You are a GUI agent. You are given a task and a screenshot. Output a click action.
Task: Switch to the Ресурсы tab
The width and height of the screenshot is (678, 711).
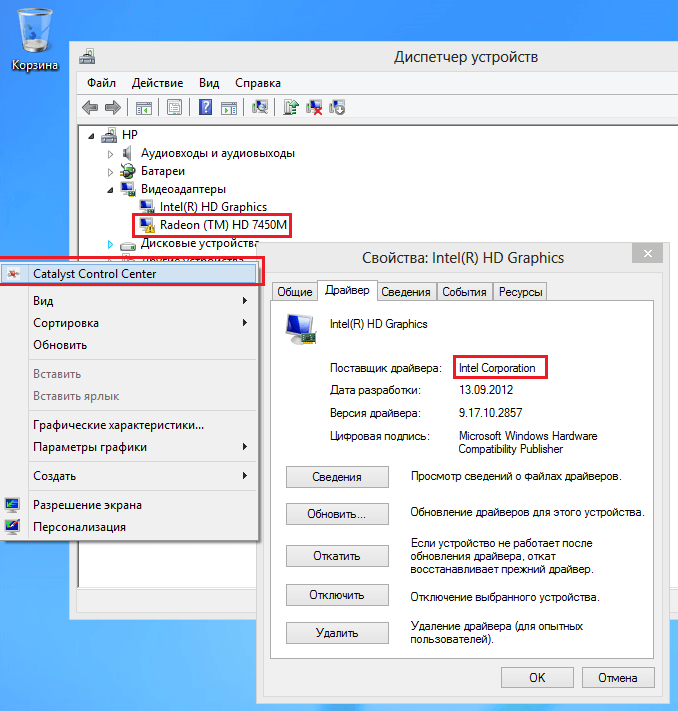pyautogui.click(x=520, y=292)
